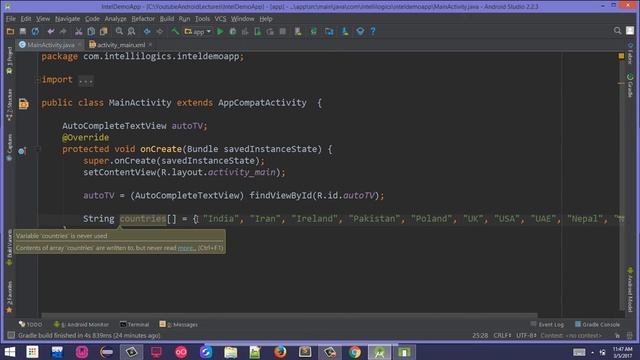Open the Windows Start menu
Screen dimensions: 640x360
(10, 352)
